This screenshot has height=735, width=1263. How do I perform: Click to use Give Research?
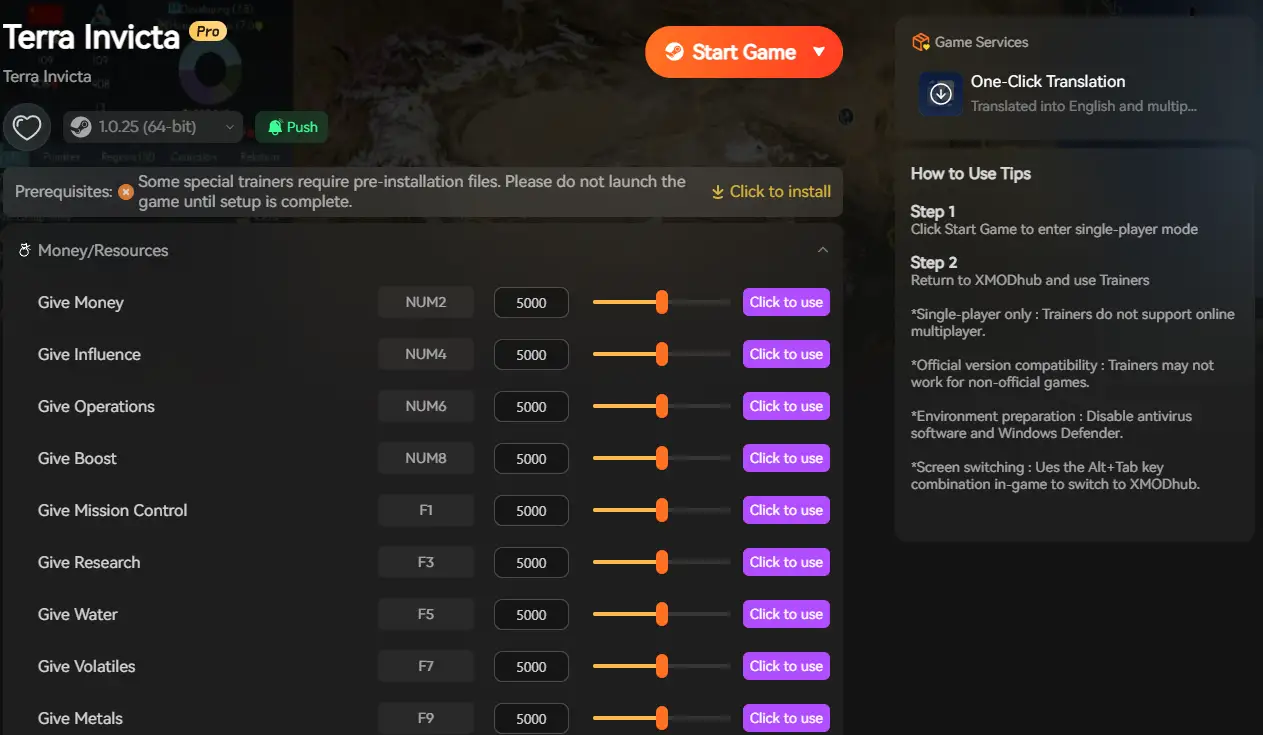[786, 562]
